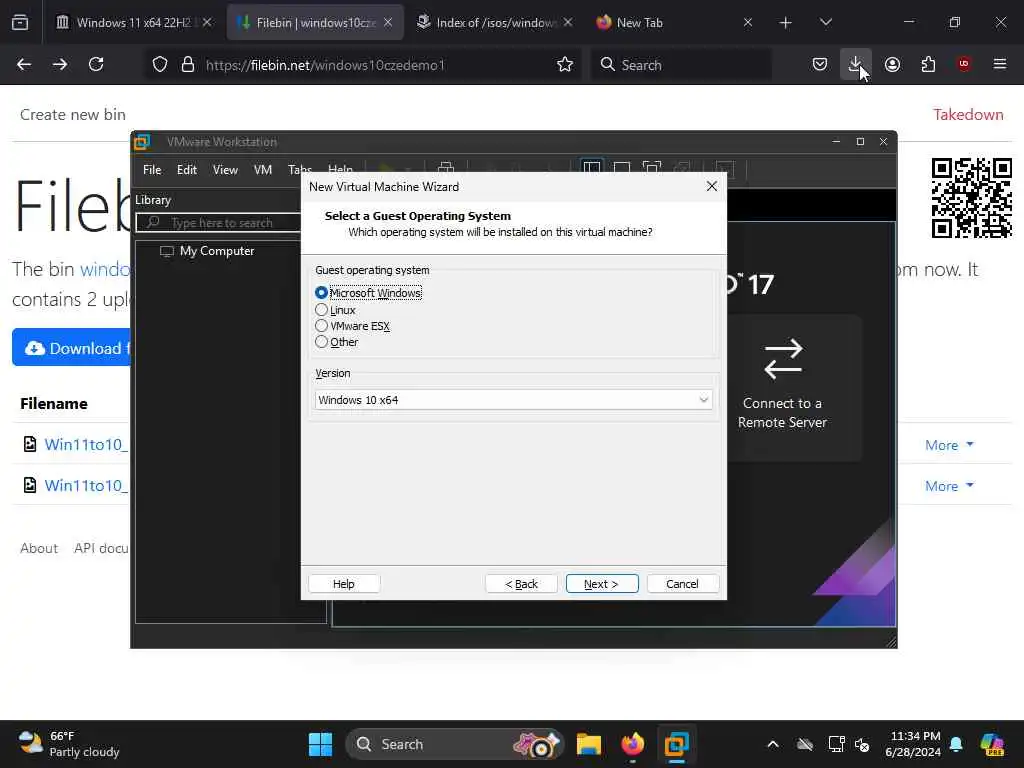The height and width of the screenshot is (768, 1024).
Task: Open the muted volume tray icon
Action: click(x=862, y=744)
